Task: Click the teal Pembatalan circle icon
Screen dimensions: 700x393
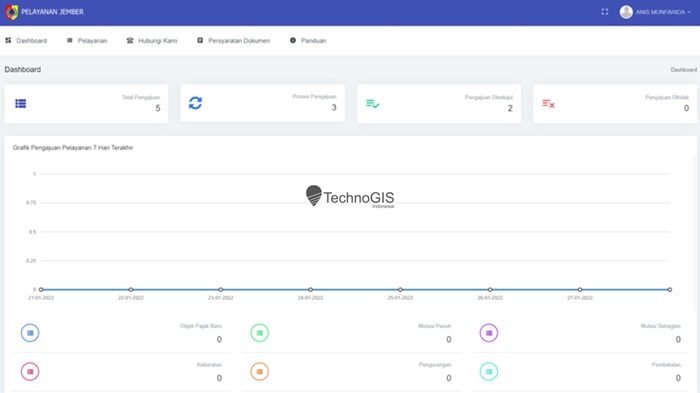Action: (x=489, y=372)
